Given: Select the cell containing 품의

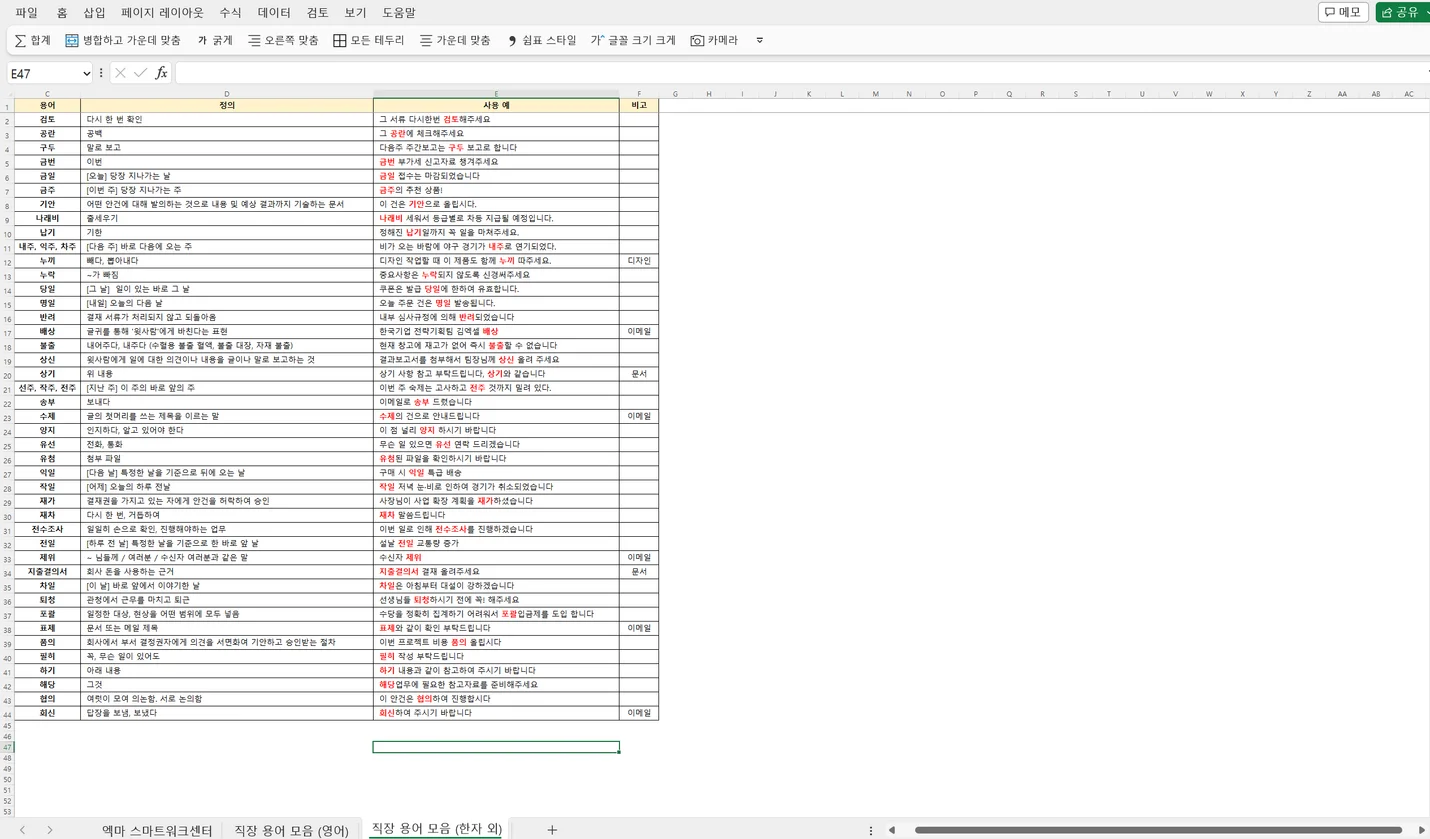Looking at the screenshot, I should (x=47, y=642).
